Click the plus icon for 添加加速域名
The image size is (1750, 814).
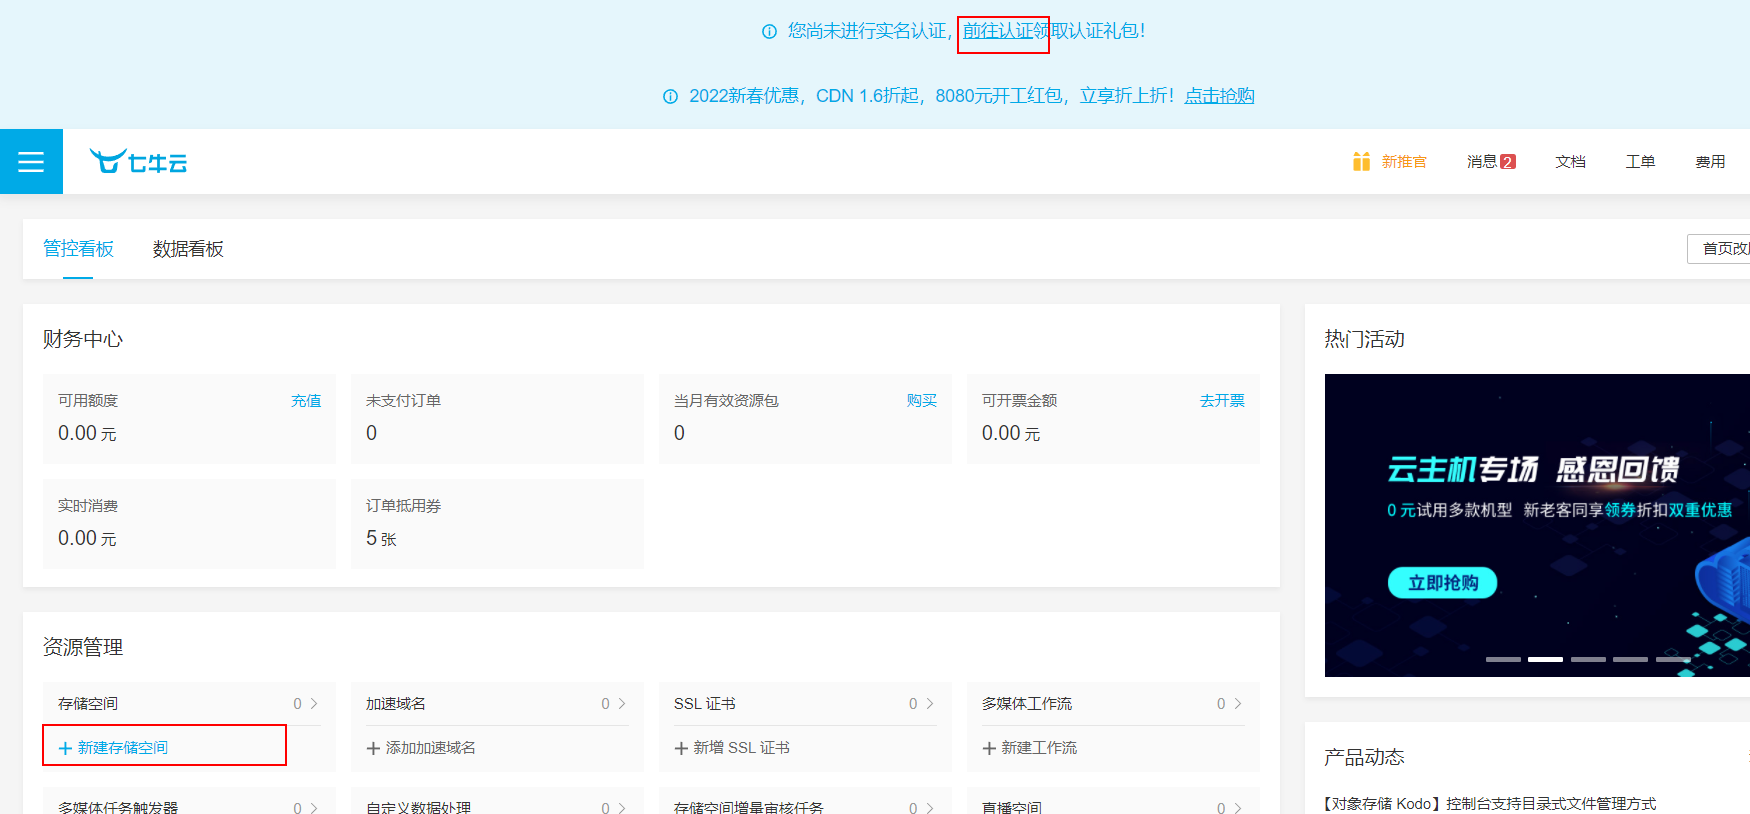coord(373,748)
